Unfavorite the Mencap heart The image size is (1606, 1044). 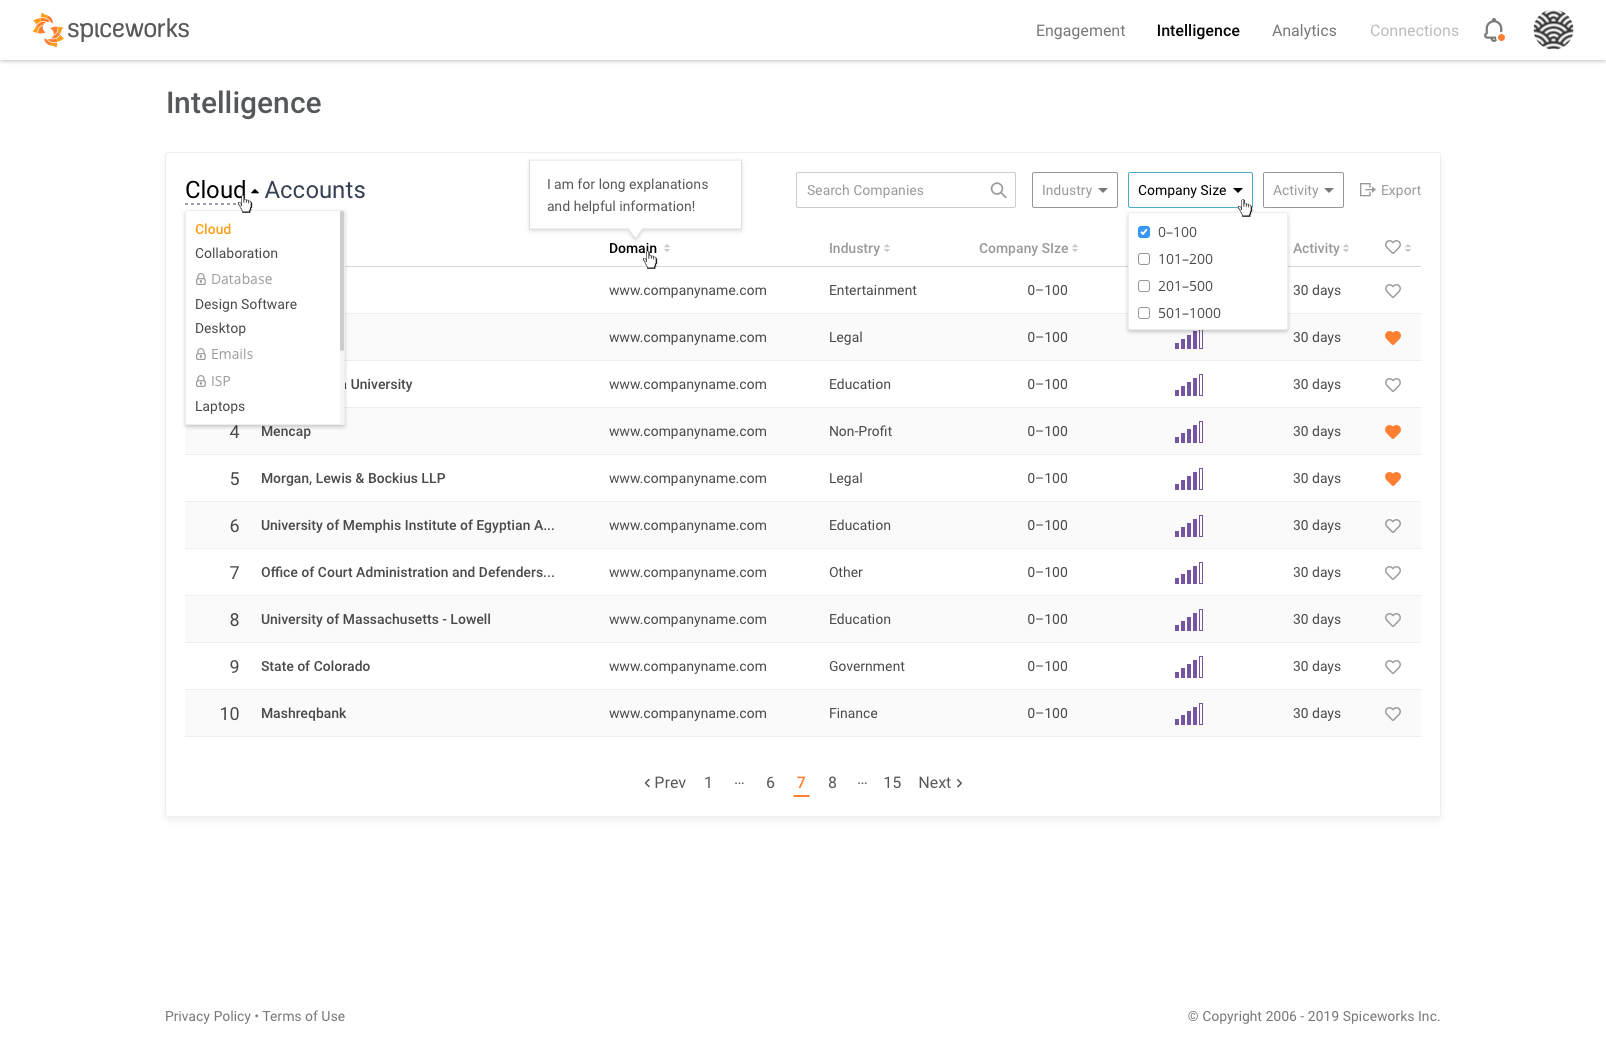point(1393,432)
